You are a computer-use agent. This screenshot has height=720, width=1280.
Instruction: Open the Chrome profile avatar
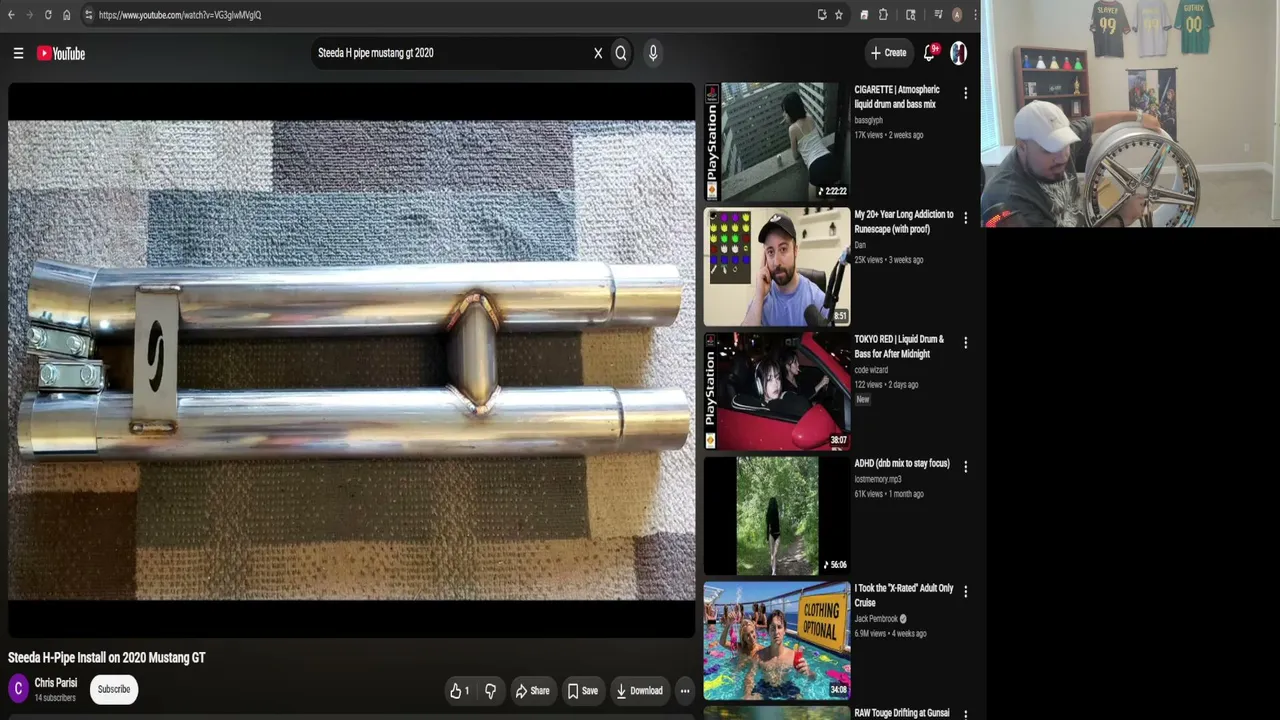click(x=957, y=15)
